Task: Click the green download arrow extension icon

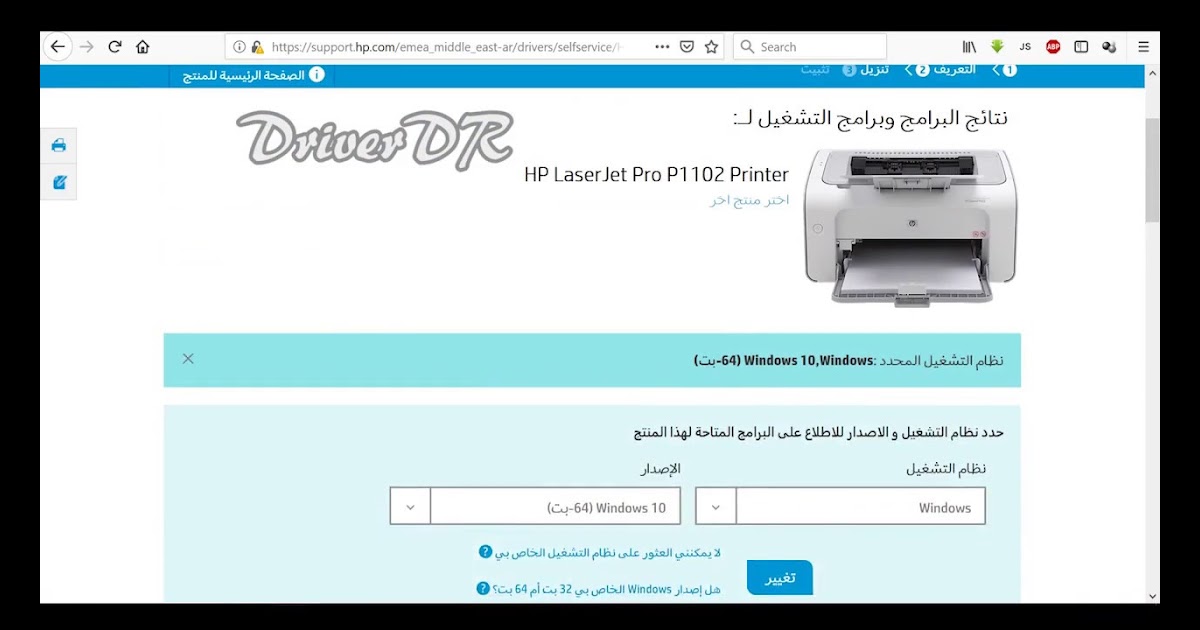Action: coord(997,47)
